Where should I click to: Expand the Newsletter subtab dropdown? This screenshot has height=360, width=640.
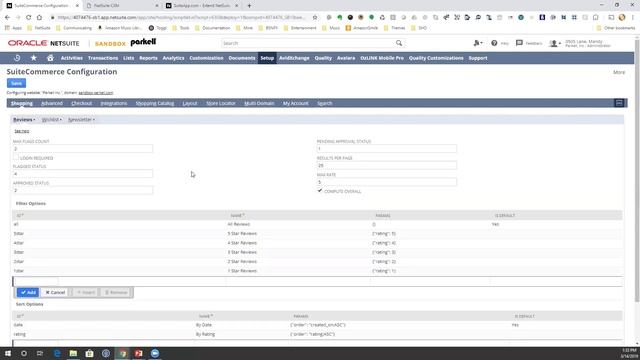(x=81, y=120)
